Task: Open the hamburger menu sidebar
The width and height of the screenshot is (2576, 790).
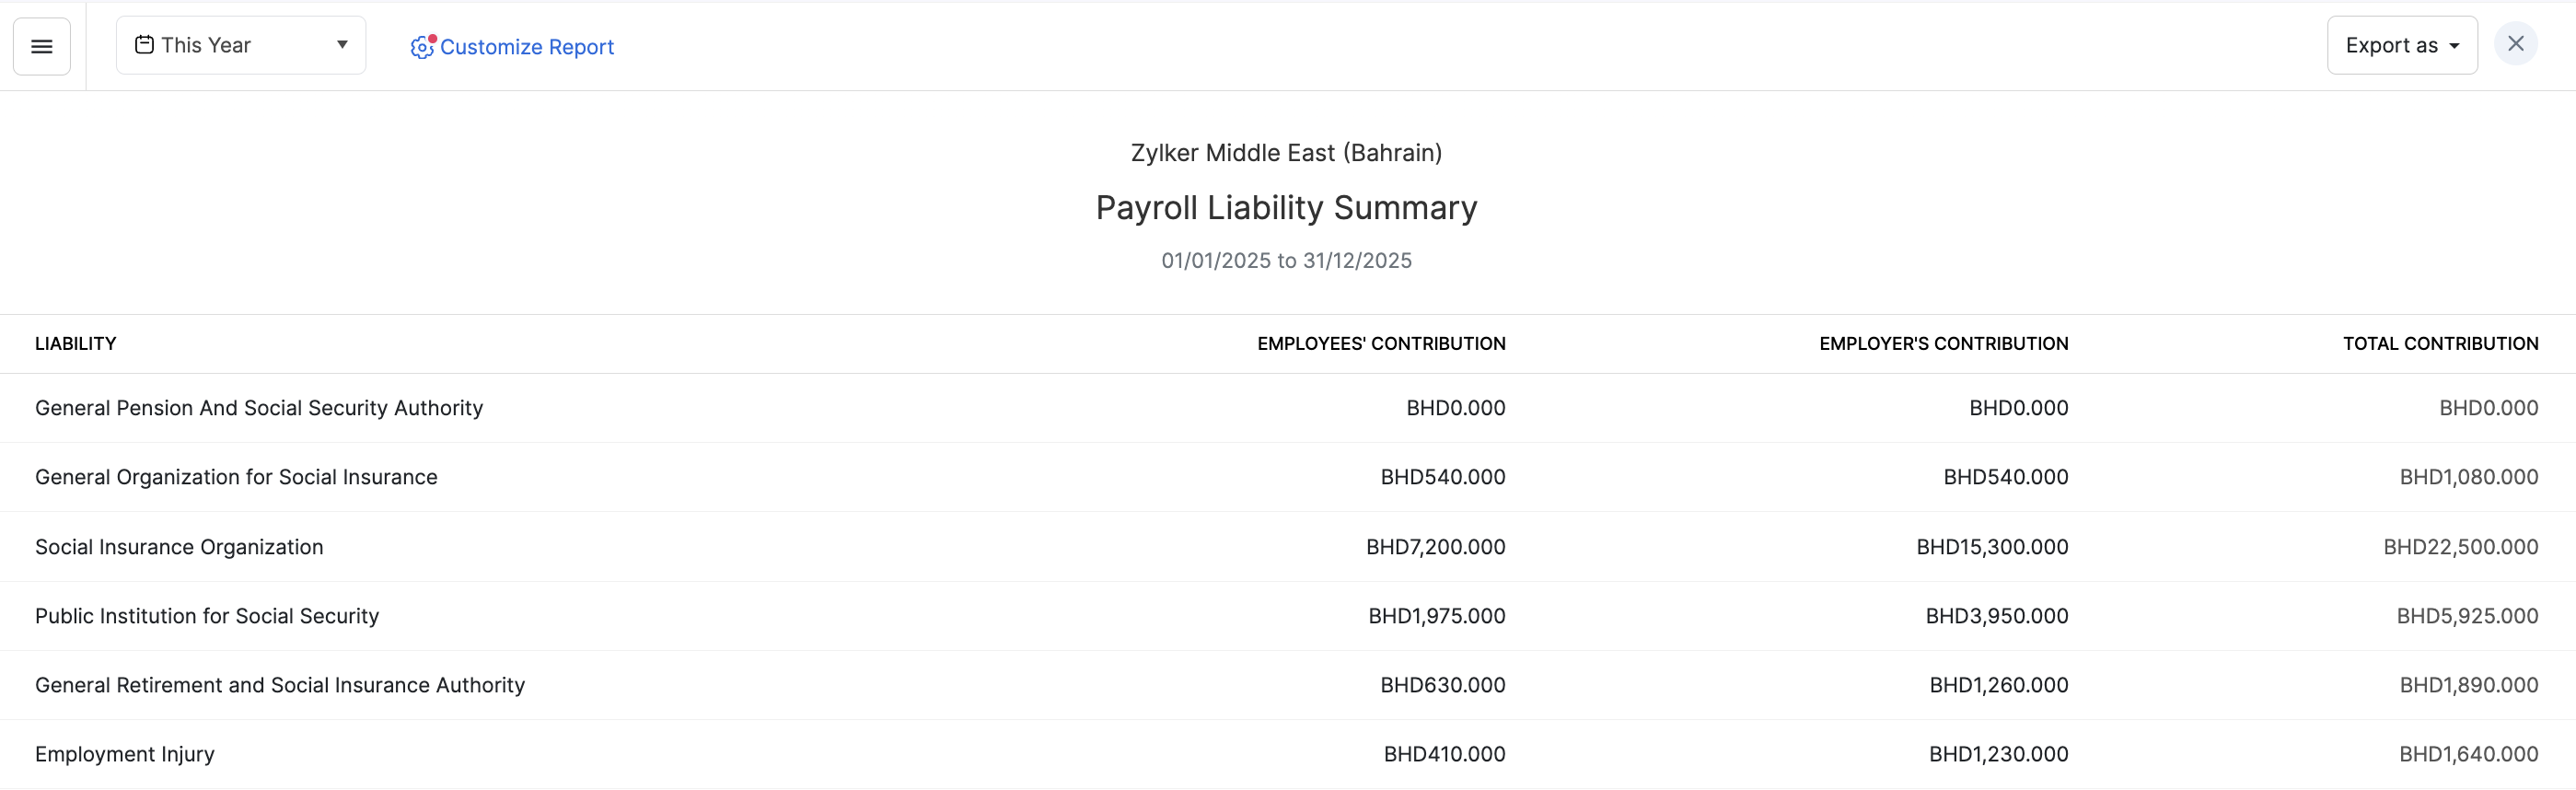Action: pyautogui.click(x=42, y=46)
